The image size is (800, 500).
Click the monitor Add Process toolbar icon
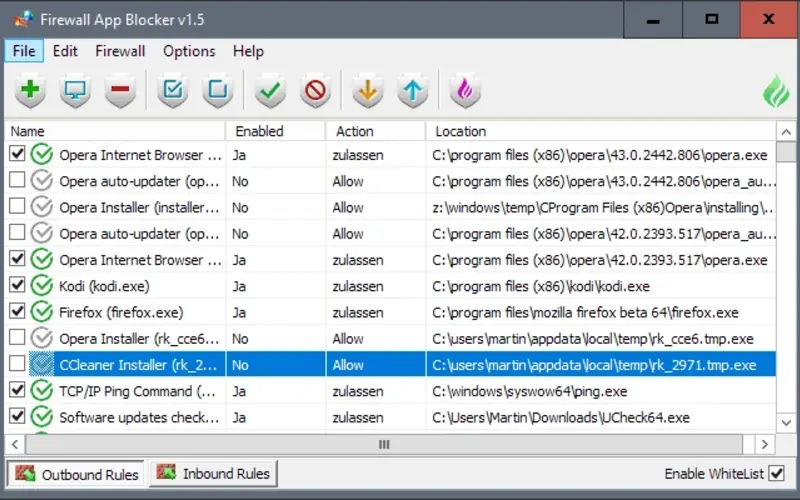click(x=75, y=90)
